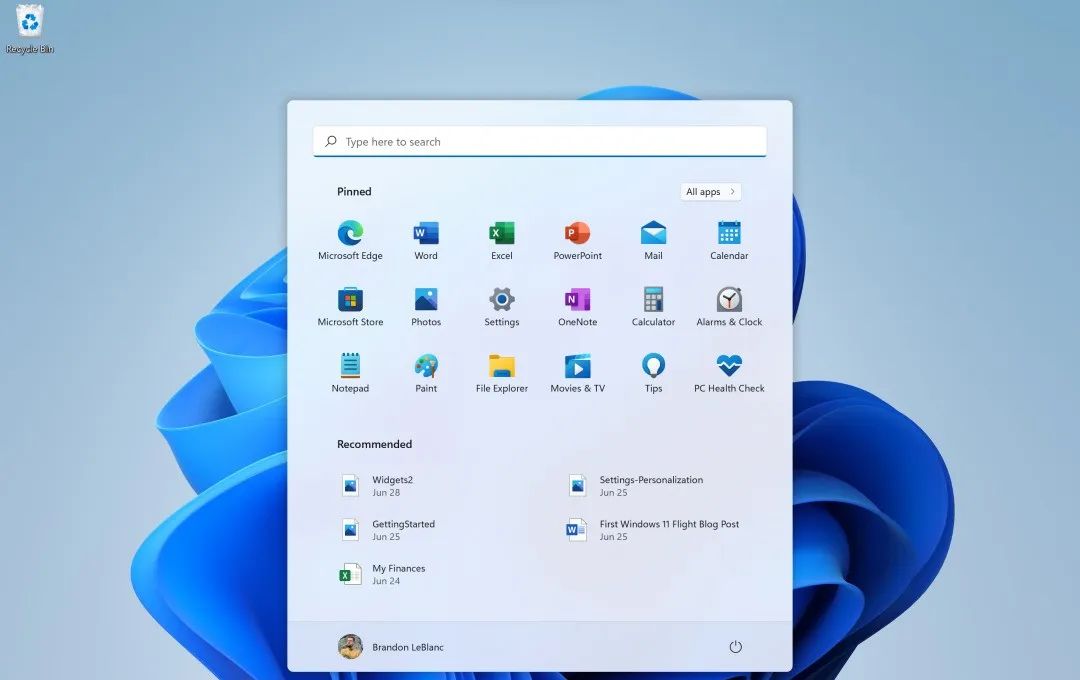Screen dimensions: 1080x680
Task: Open First Windows 11 Flight Blog Post
Action: coord(648,529)
